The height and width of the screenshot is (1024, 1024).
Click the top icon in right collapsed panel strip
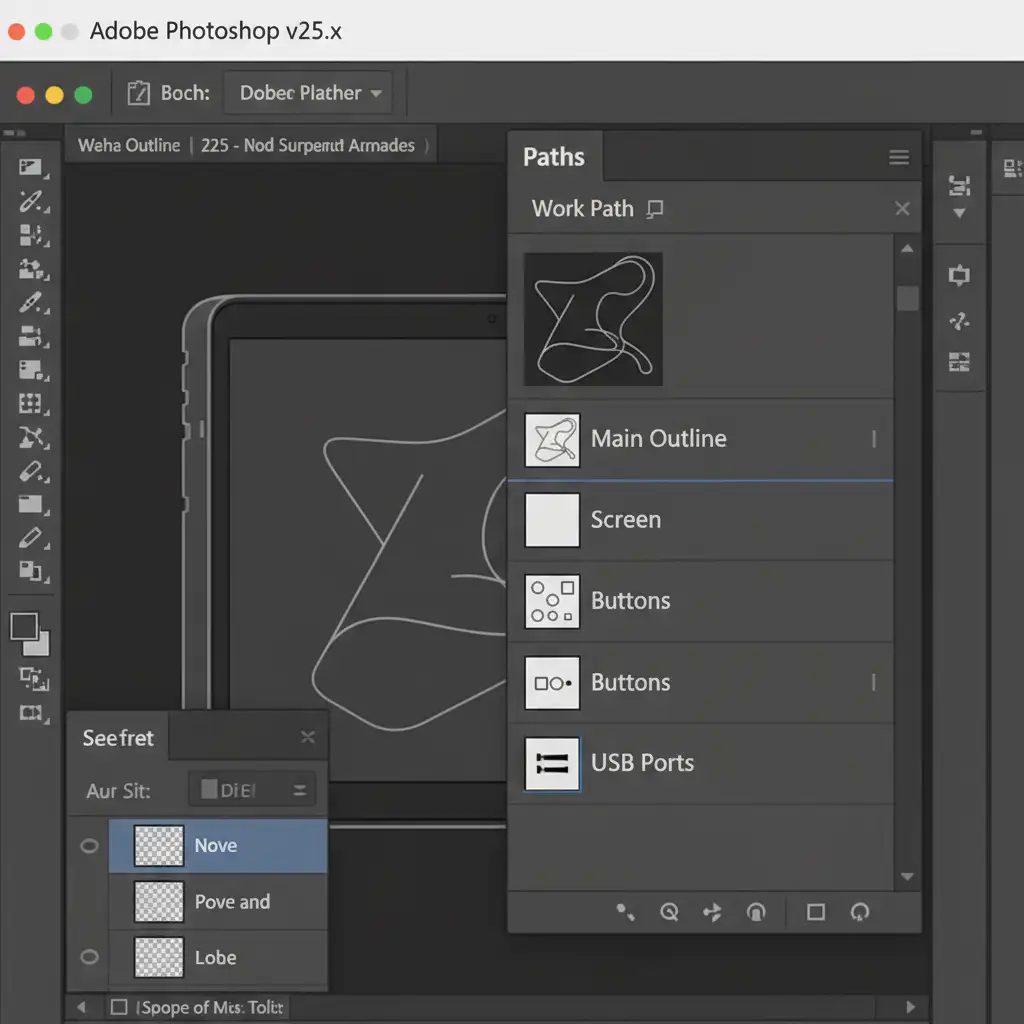click(x=959, y=186)
